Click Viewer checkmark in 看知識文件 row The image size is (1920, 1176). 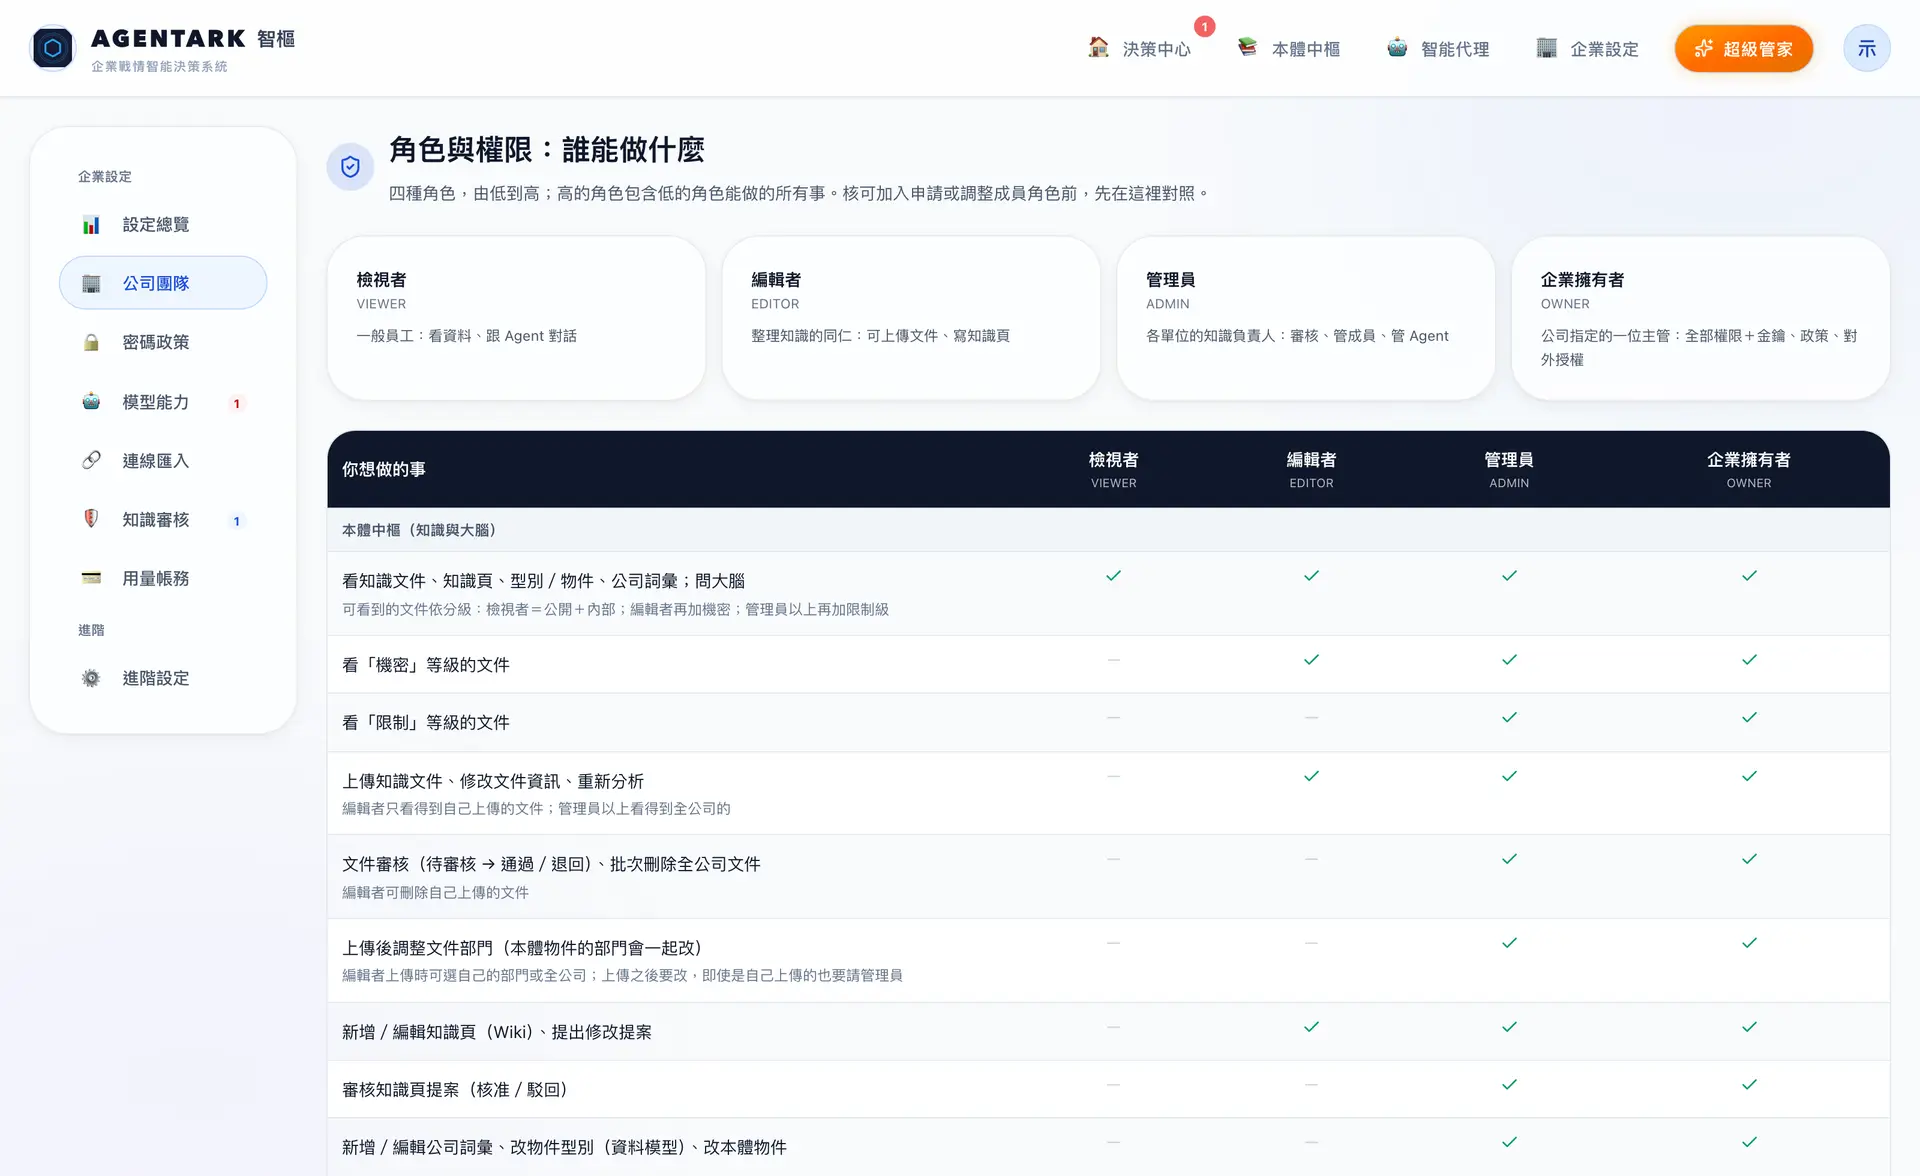(1113, 576)
